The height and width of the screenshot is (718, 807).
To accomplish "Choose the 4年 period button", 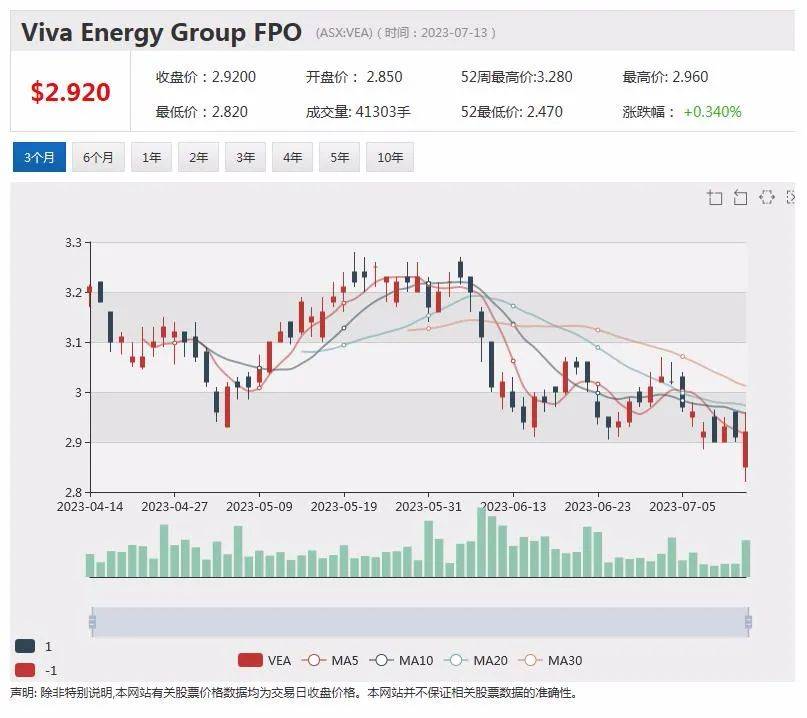I will pos(292,157).
